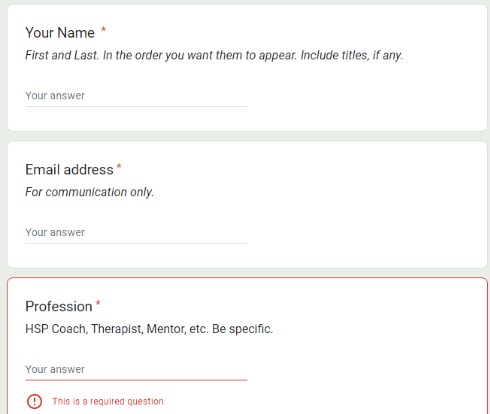
Task: Click the 'Email address' question title
Action: tap(69, 170)
